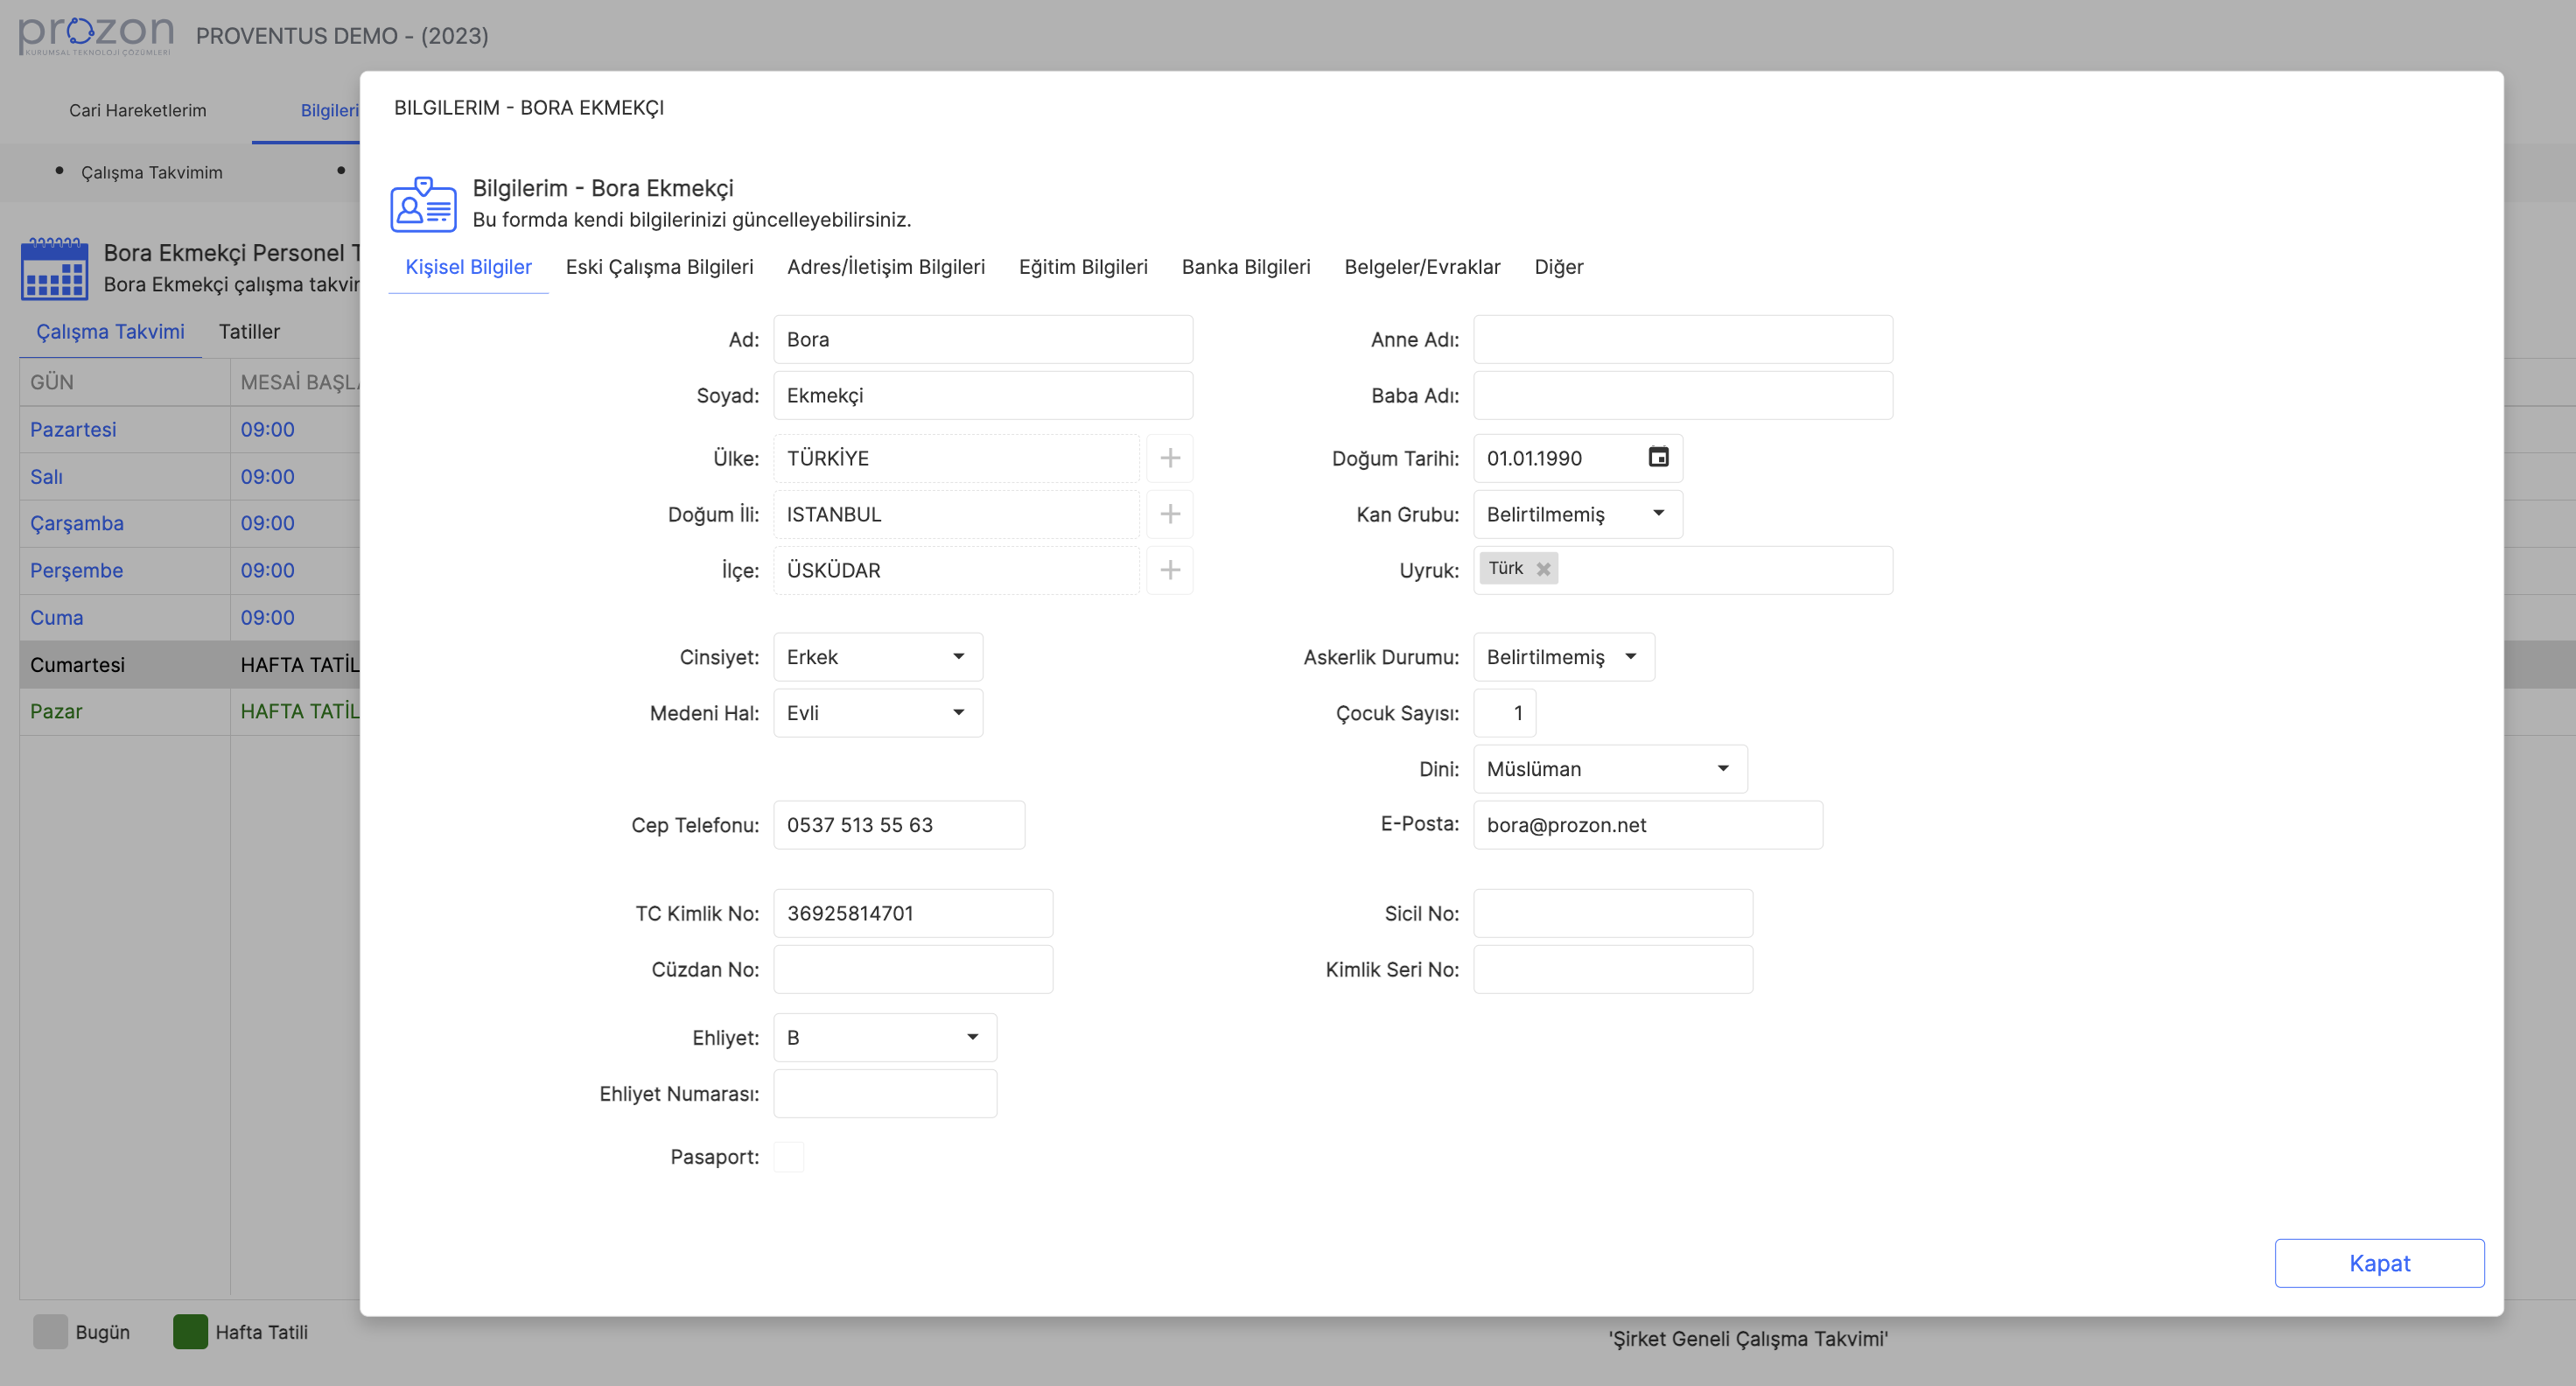Click the GÜN column header
Viewport: 2576px width, 1386px height.
pos(125,382)
